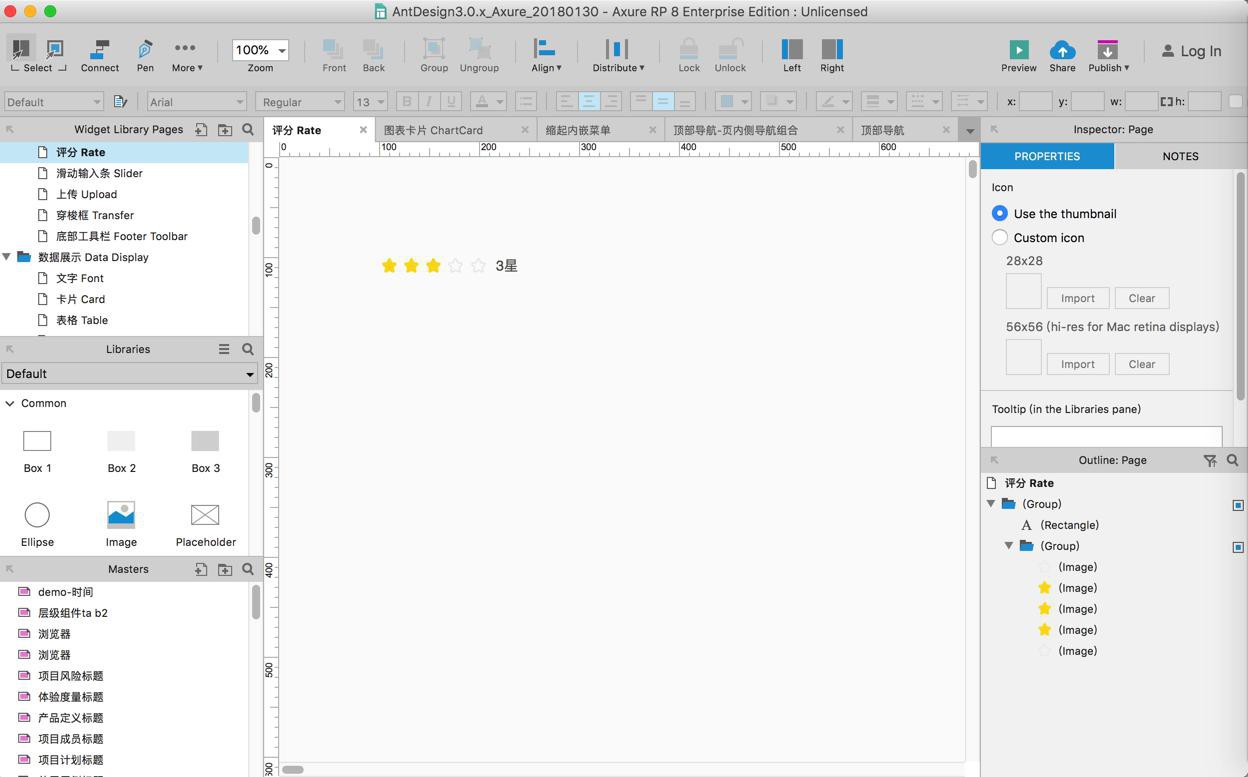Select the (Rectangle) item in Outline
This screenshot has width=1248, height=777.
1069,525
